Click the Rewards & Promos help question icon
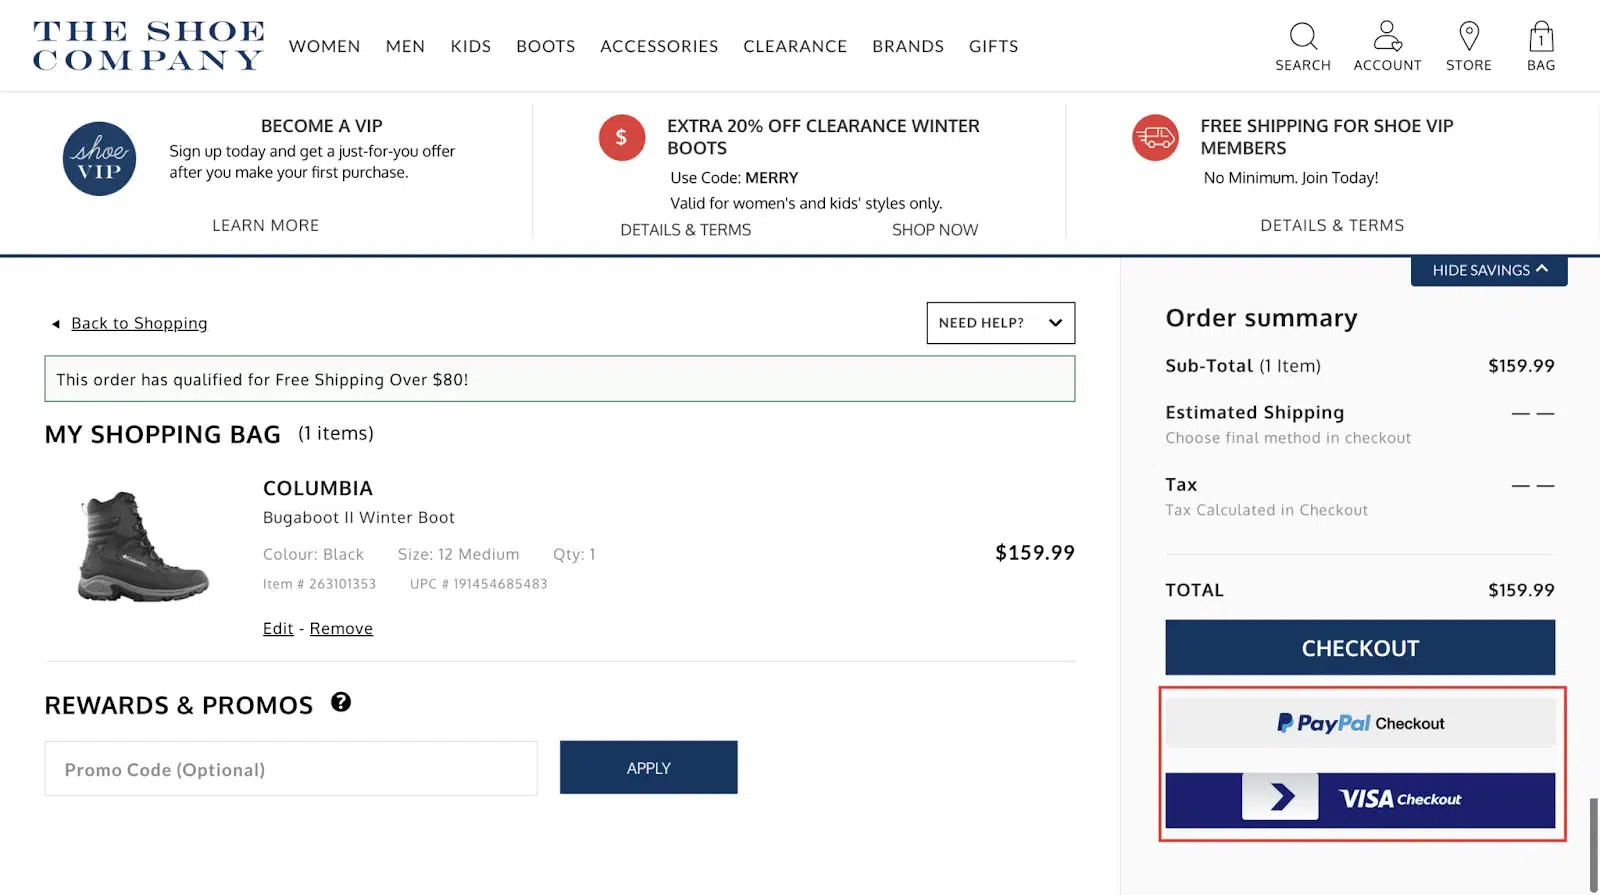1600x895 pixels. coord(341,702)
